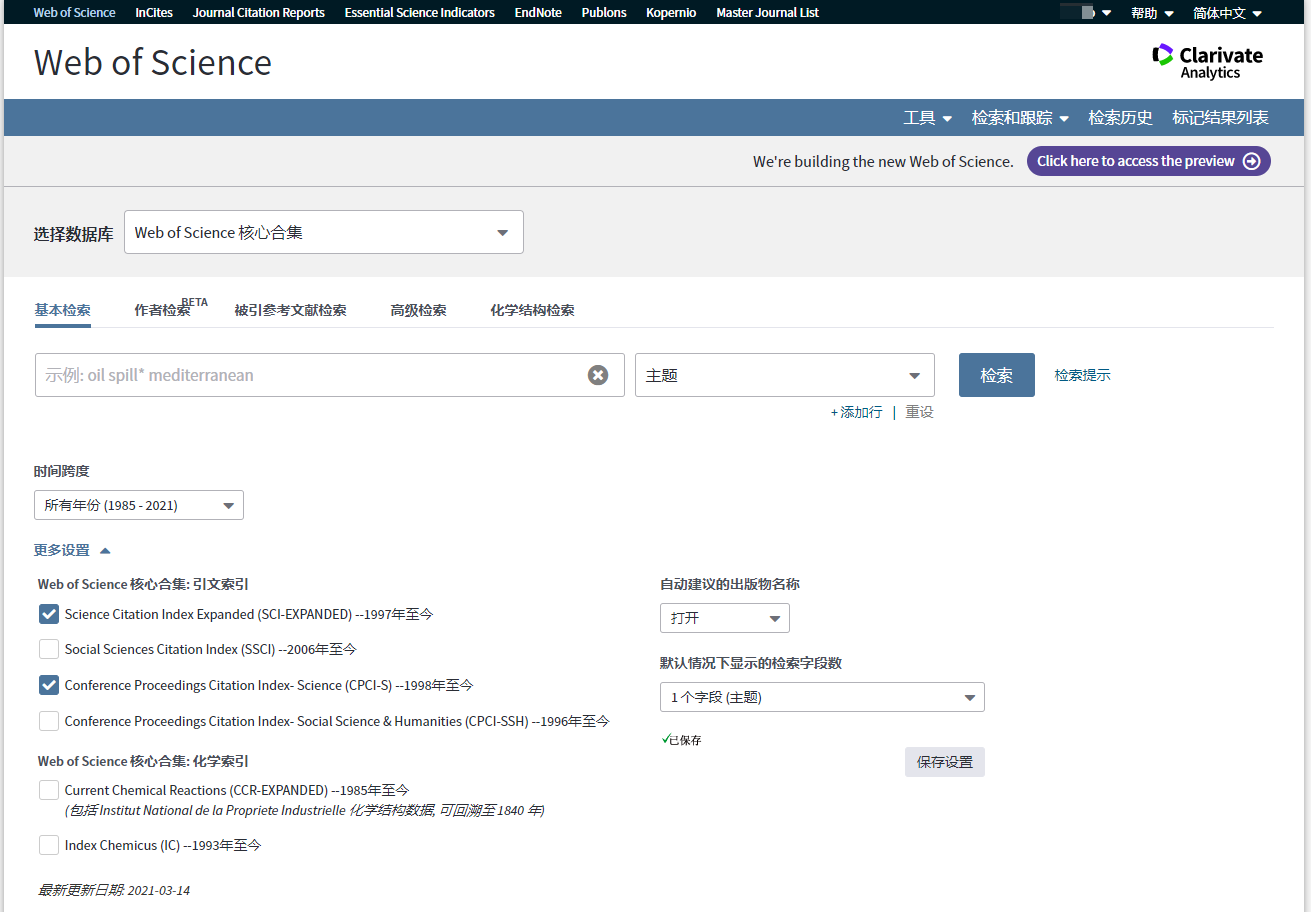
Task: Open the 简体中文 language menu
Action: (1228, 13)
